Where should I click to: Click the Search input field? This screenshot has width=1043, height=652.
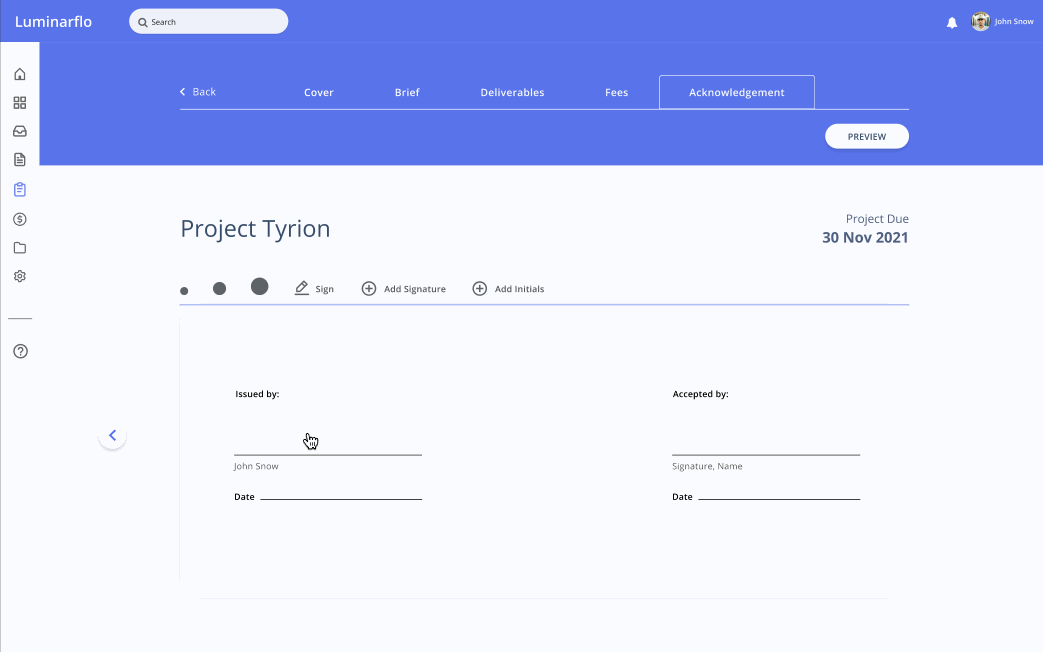(209, 21)
